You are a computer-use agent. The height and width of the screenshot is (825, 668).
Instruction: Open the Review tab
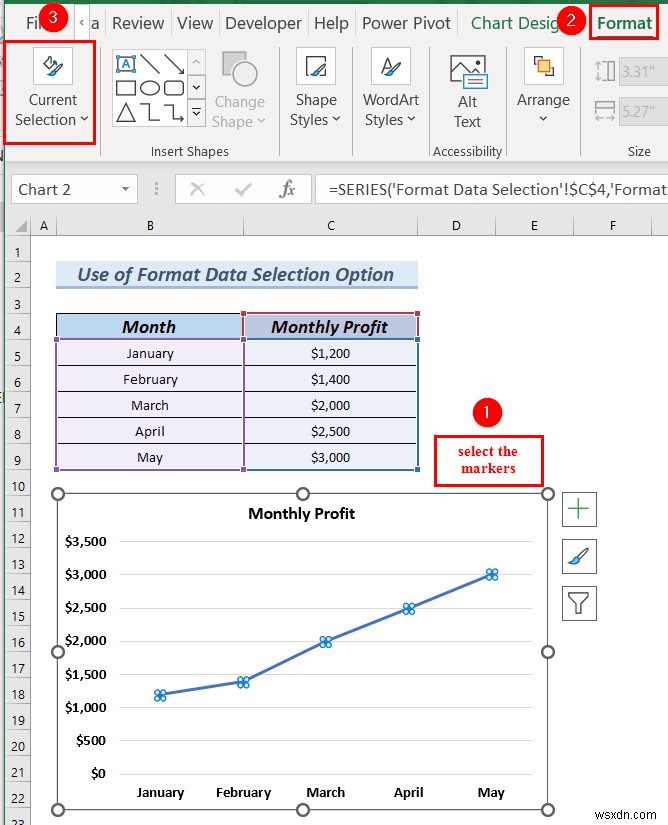point(138,23)
